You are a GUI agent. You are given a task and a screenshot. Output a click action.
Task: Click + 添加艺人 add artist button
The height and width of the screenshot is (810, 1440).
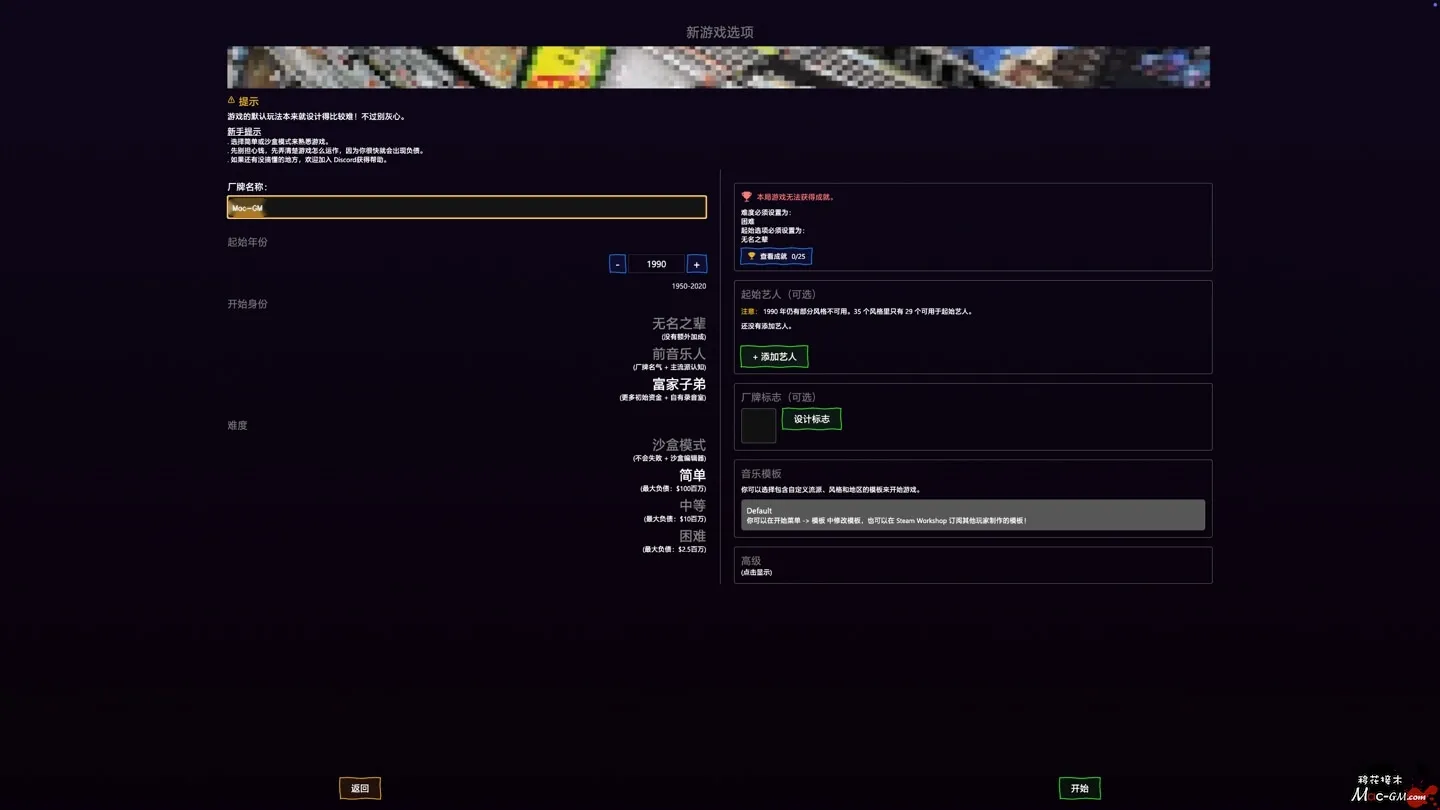(774, 356)
